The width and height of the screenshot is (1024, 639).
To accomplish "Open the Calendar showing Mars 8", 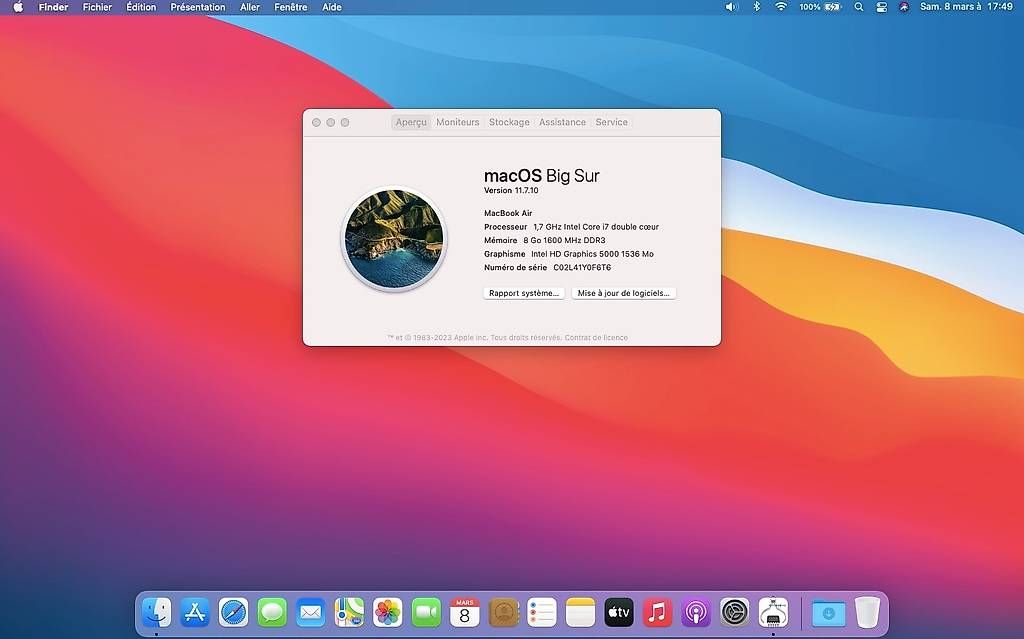I will point(464,613).
